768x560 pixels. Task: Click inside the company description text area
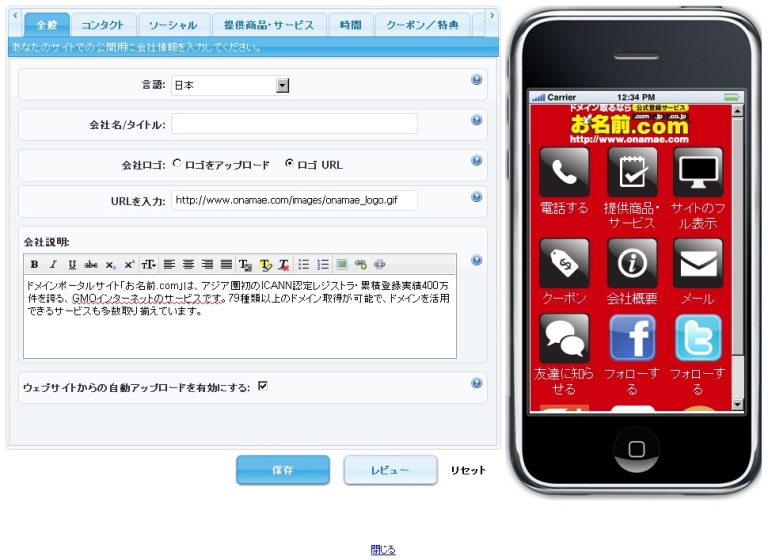(x=240, y=317)
